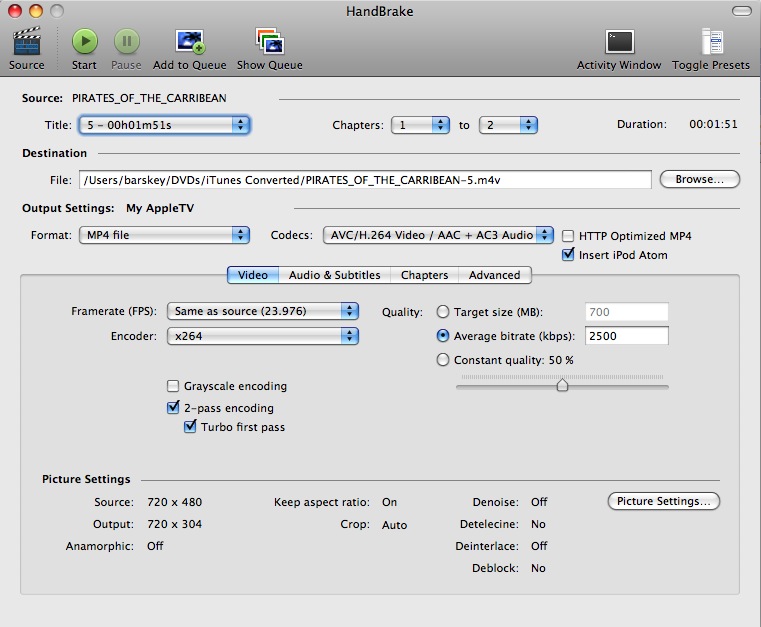The height and width of the screenshot is (627, 761).
Task: Minimize HandBrake with the yellow button
Action: click(36, 11)
